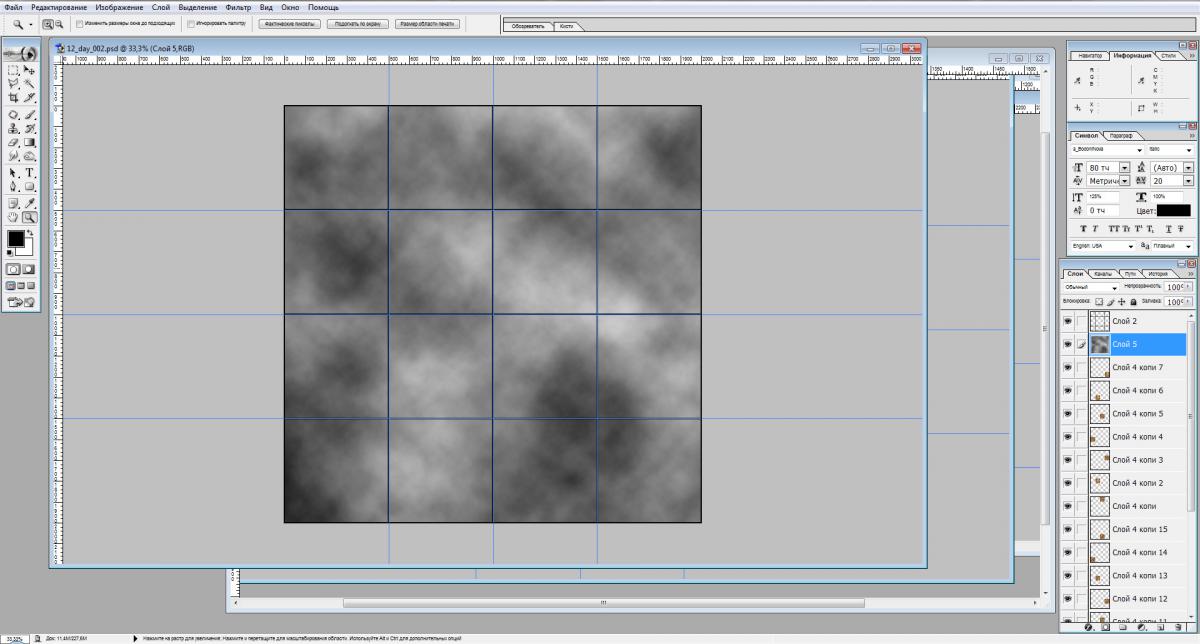Screen dimensions: 1200x644
Task: Click lock transparent pixels icon
Action: (1099, 301)
